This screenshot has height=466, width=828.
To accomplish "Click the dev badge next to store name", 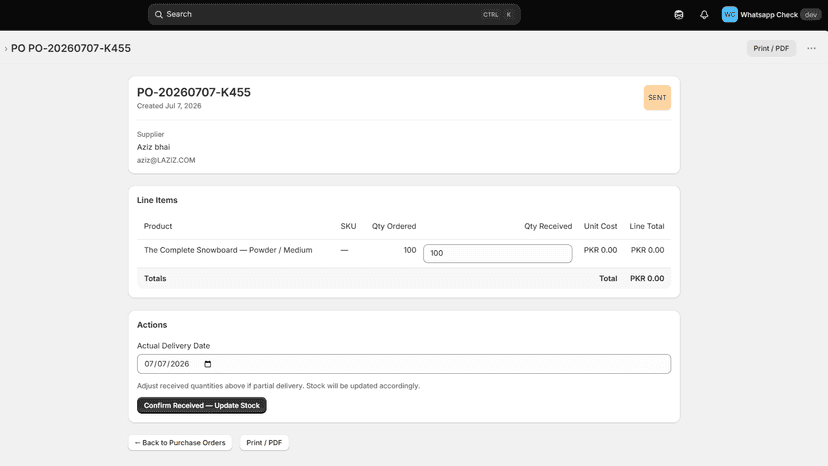I will tap(811, 15).
